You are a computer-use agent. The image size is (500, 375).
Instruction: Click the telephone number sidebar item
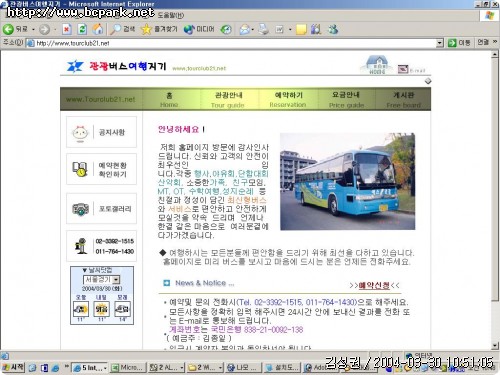(101, 246)
